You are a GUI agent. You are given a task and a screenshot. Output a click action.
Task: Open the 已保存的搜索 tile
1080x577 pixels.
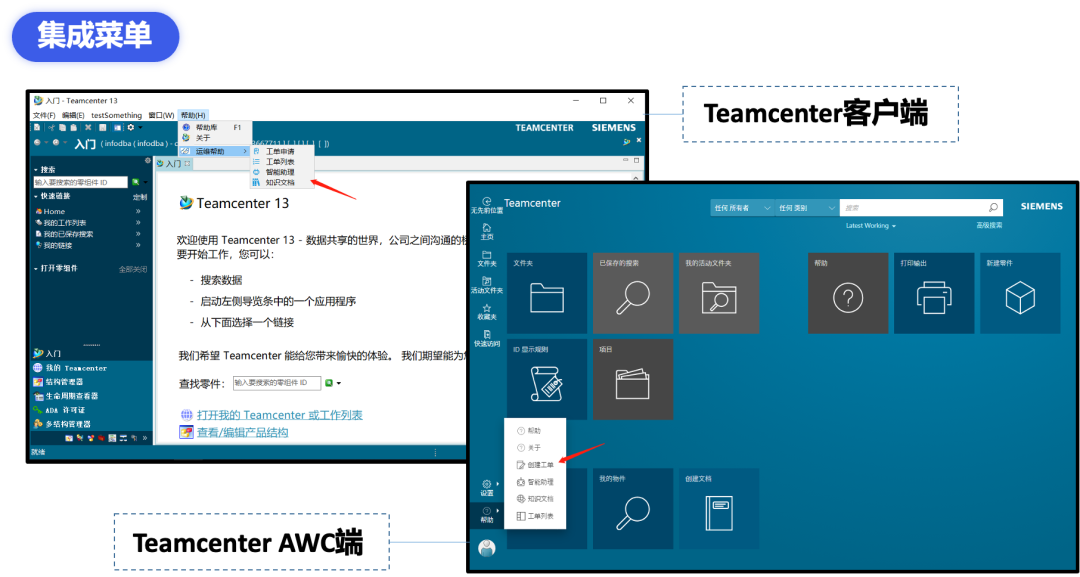[x=633, y=292]
